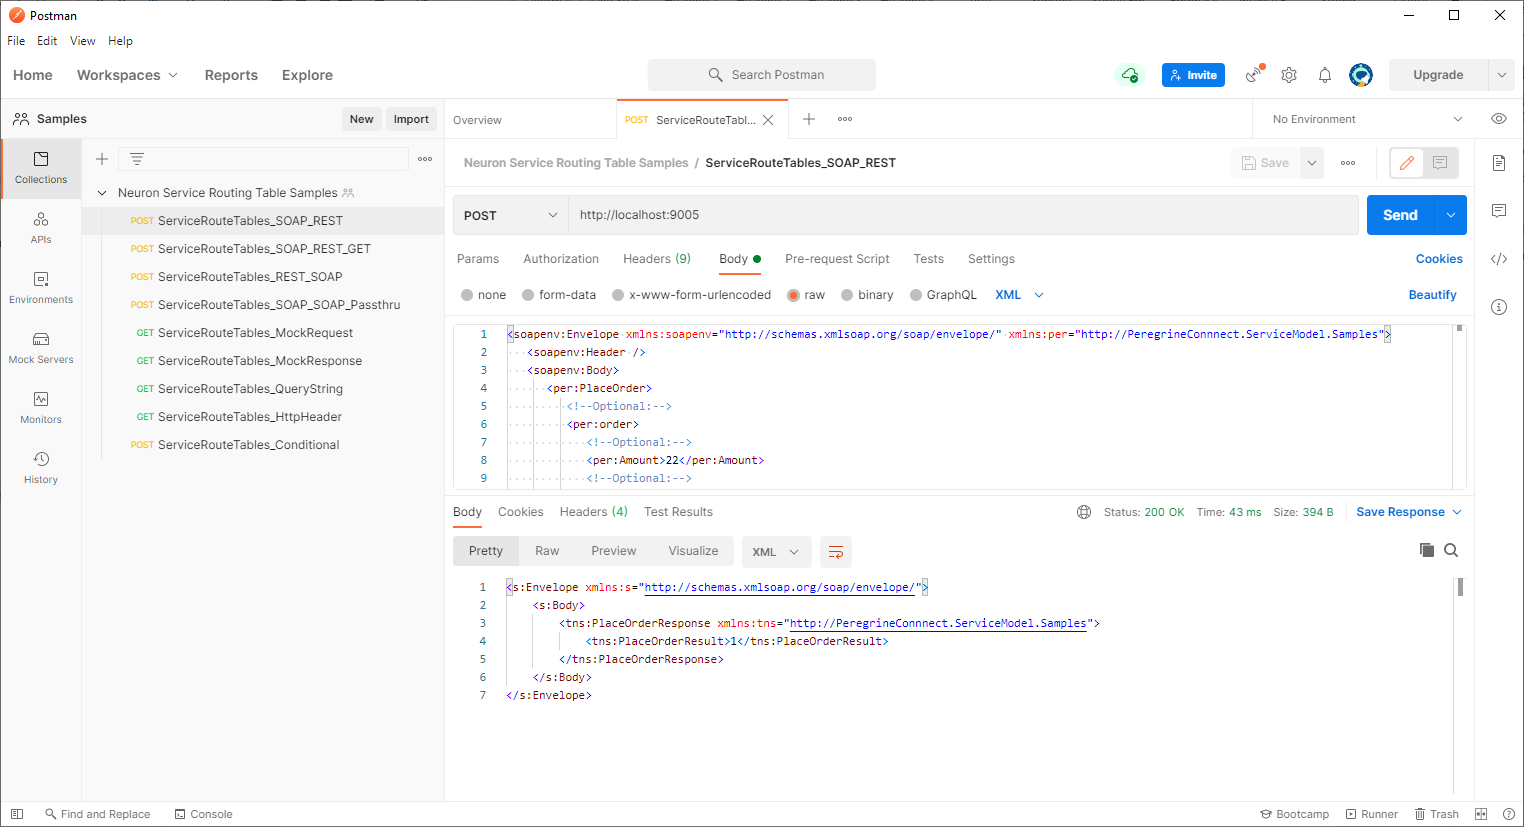The width and height of the screenshot is (1524, 827).
Task: Open the Test Results response tab
Action: tap(678, 512)
